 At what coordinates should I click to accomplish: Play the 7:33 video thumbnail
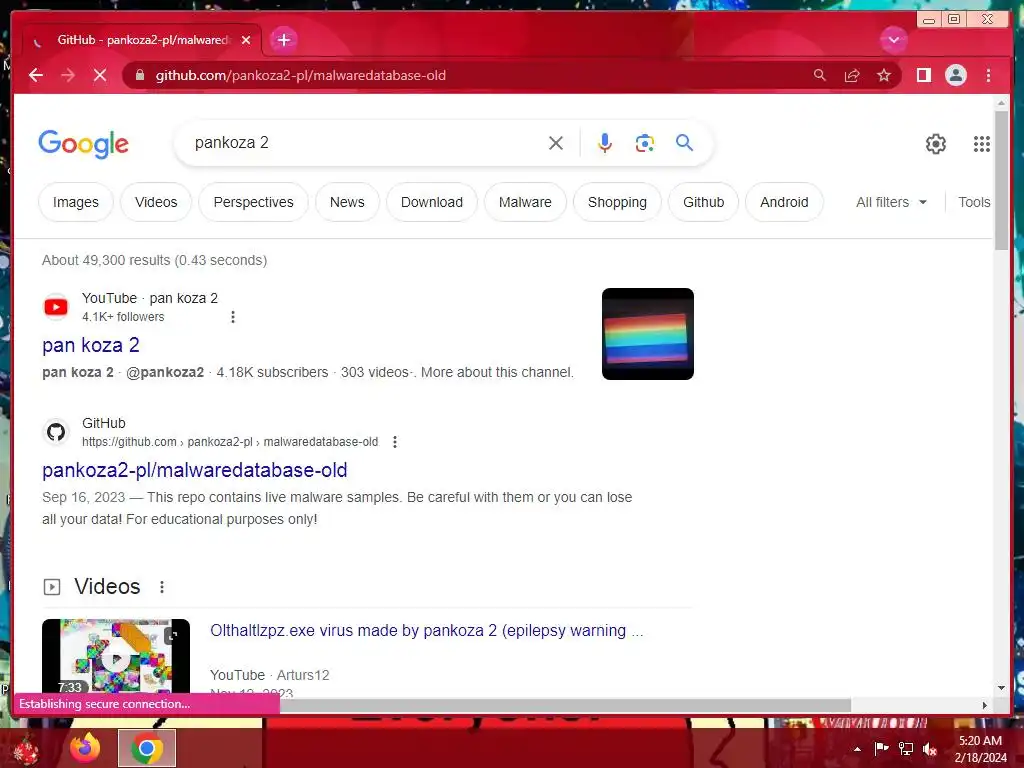[116, 656]
